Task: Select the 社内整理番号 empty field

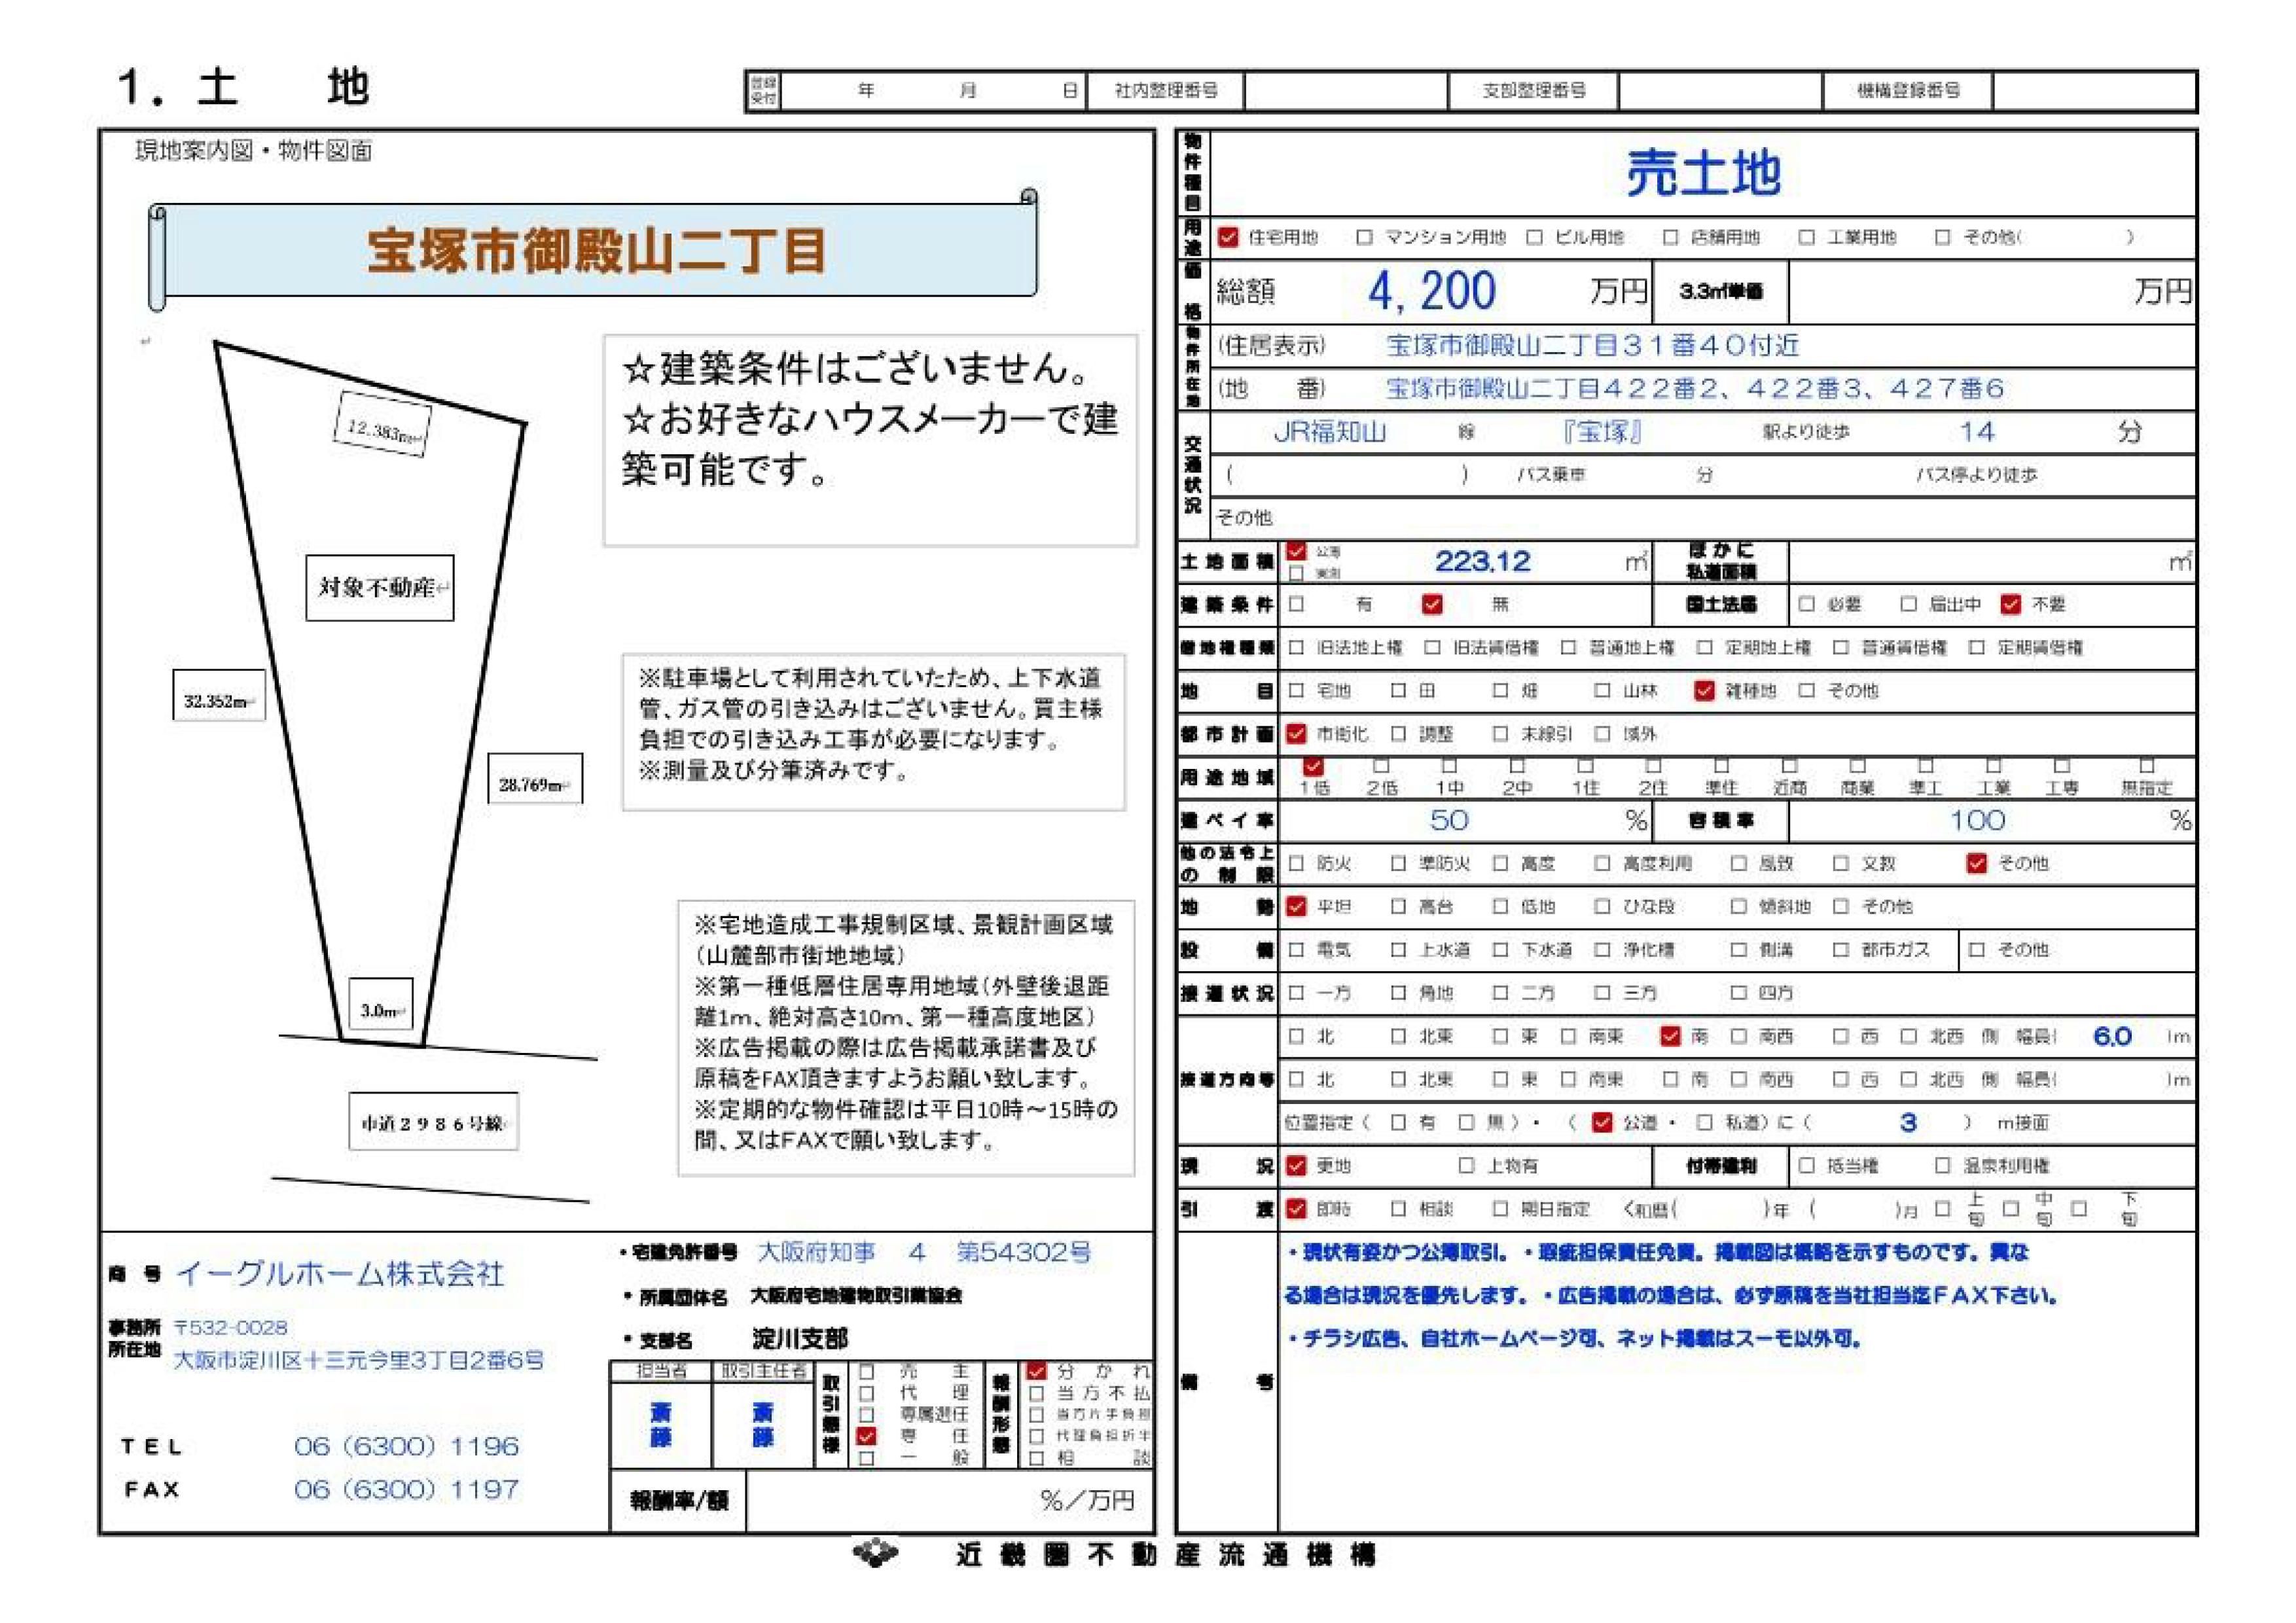Action: click(x=1346, y=91)
